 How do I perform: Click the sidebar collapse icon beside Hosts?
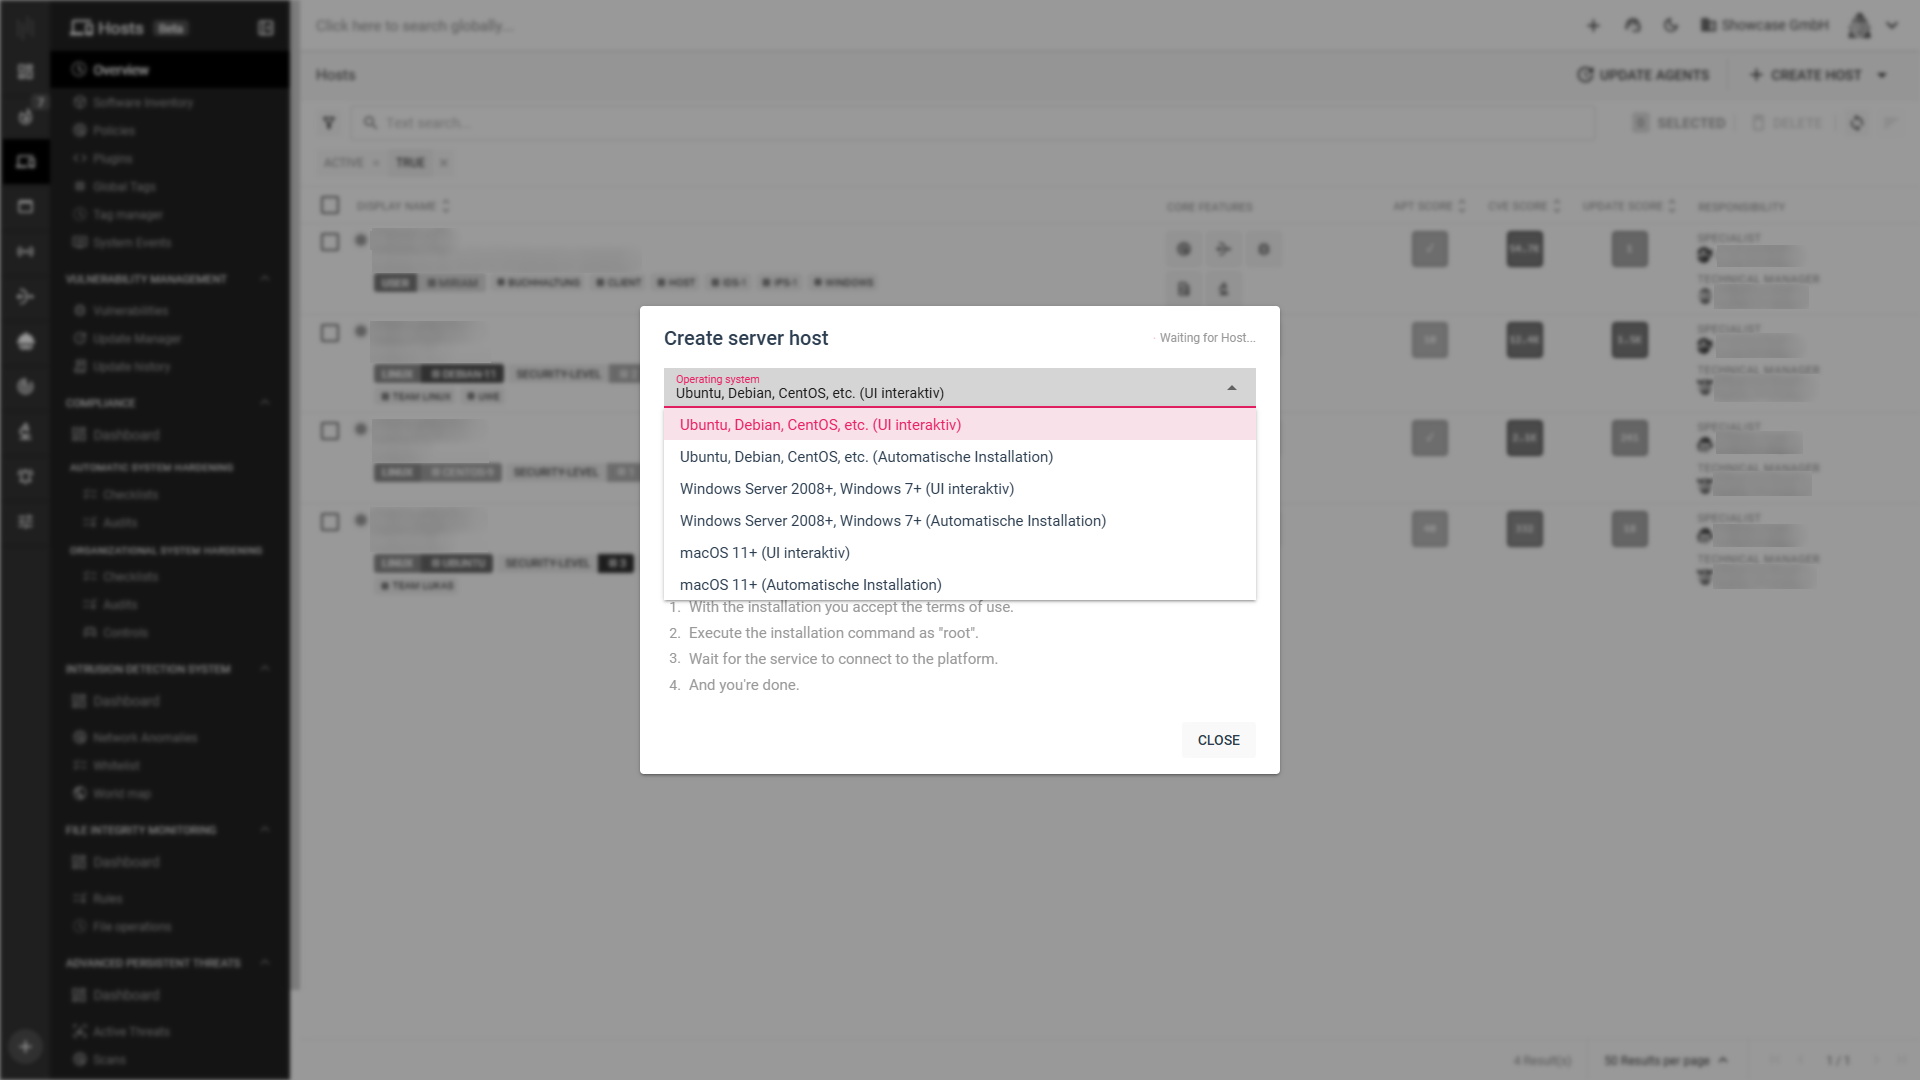(265, 28)
